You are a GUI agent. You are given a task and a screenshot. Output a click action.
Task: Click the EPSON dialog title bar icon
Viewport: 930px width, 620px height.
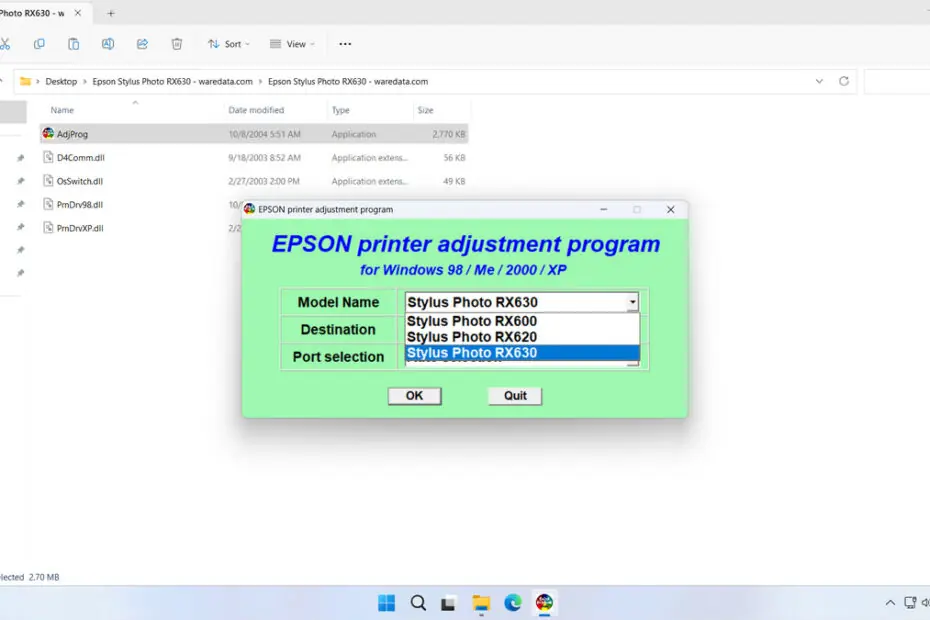[250, 209]
